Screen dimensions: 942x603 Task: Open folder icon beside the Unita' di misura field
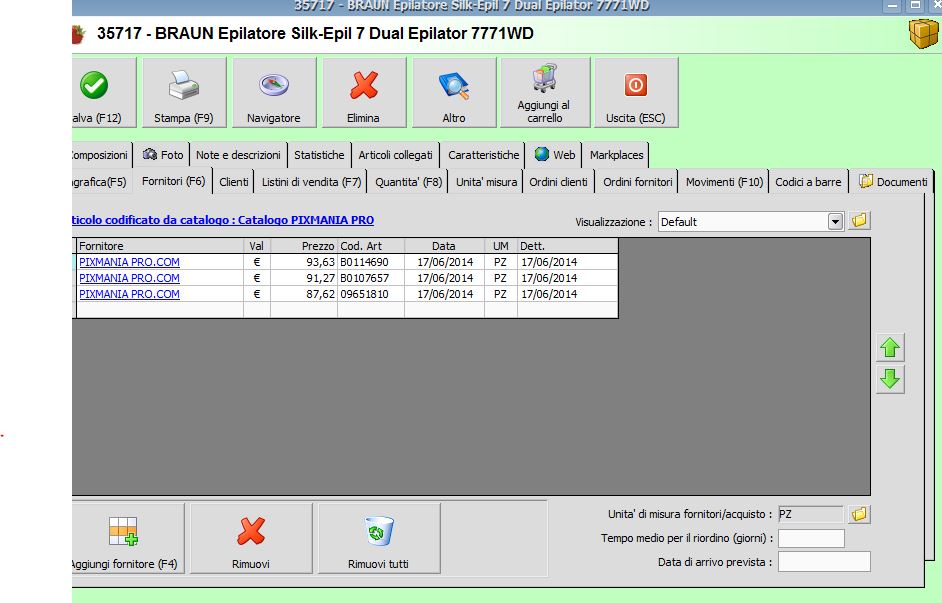(860, 514)
